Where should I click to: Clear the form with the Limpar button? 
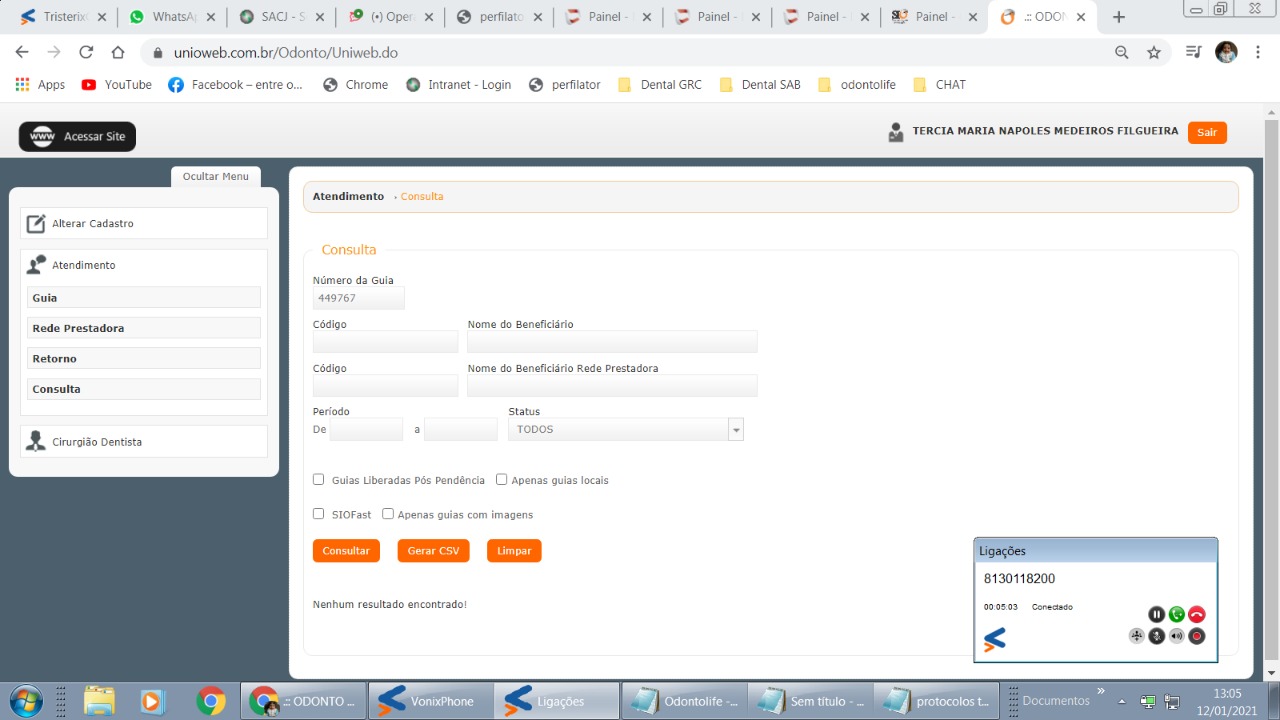tap(514, 551)
